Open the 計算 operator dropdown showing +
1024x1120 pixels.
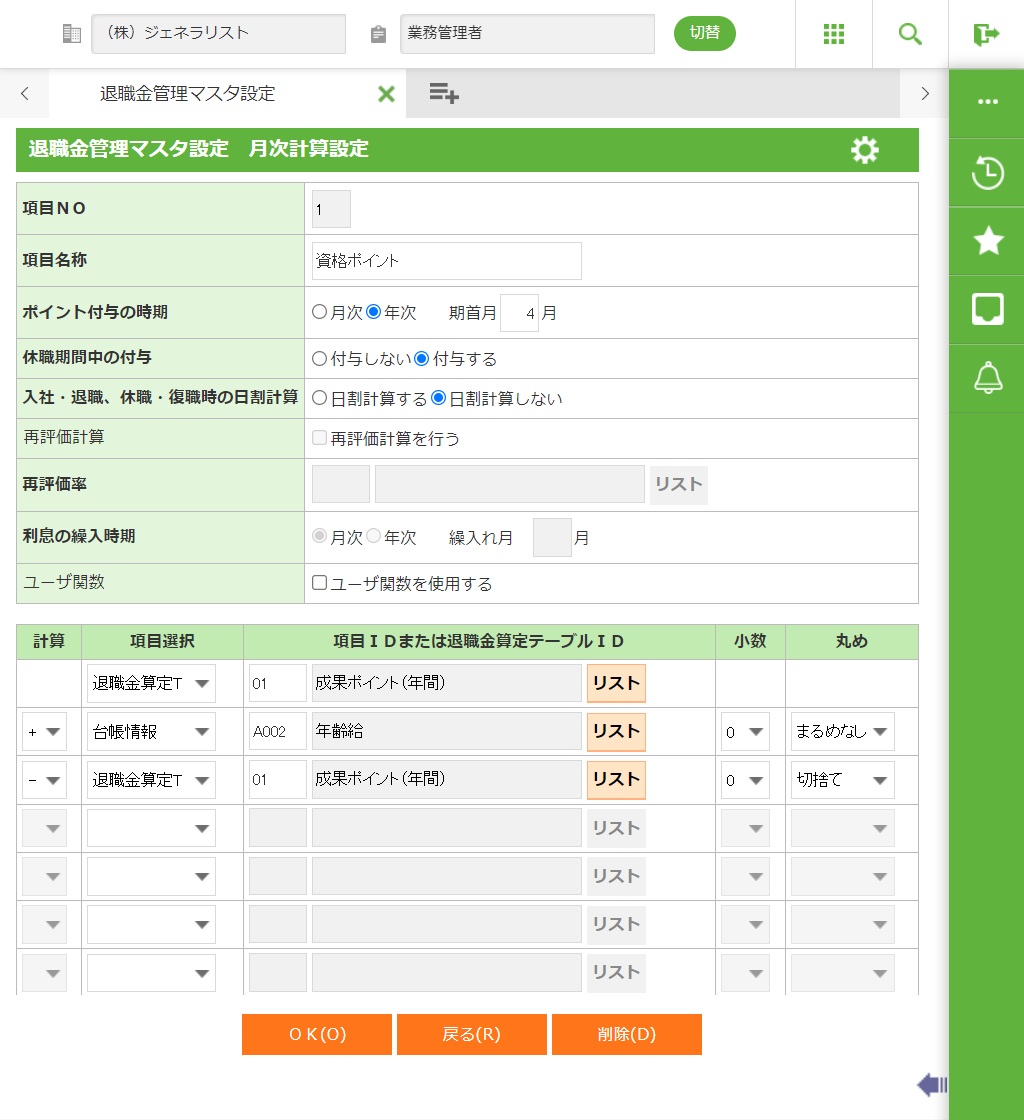(x=44, y=732)
